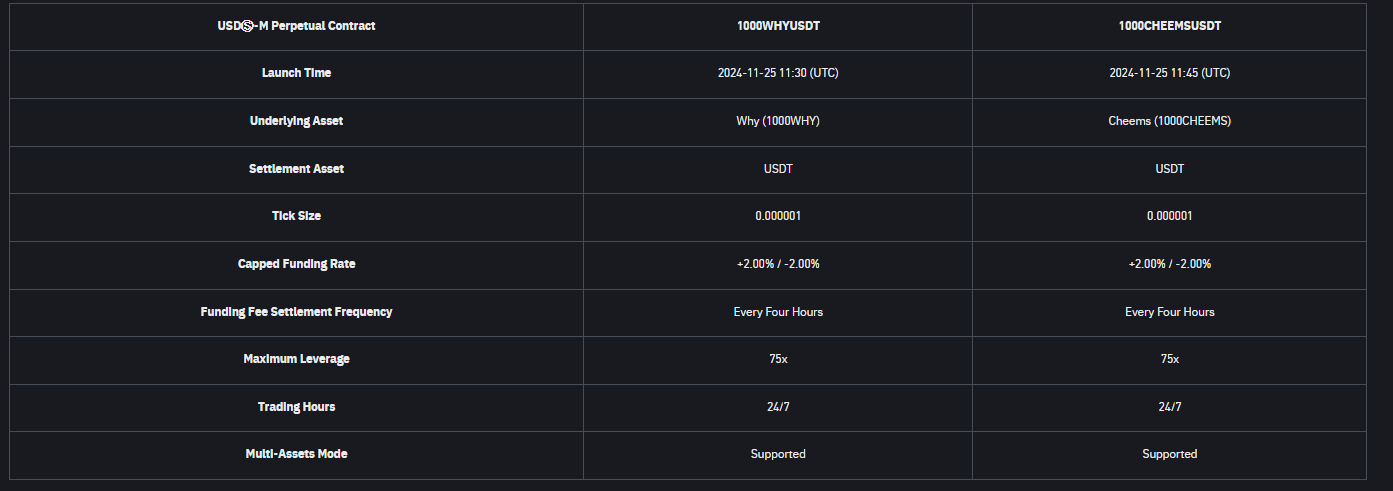Click the Capped Funding Rate row label

[296, 264]
